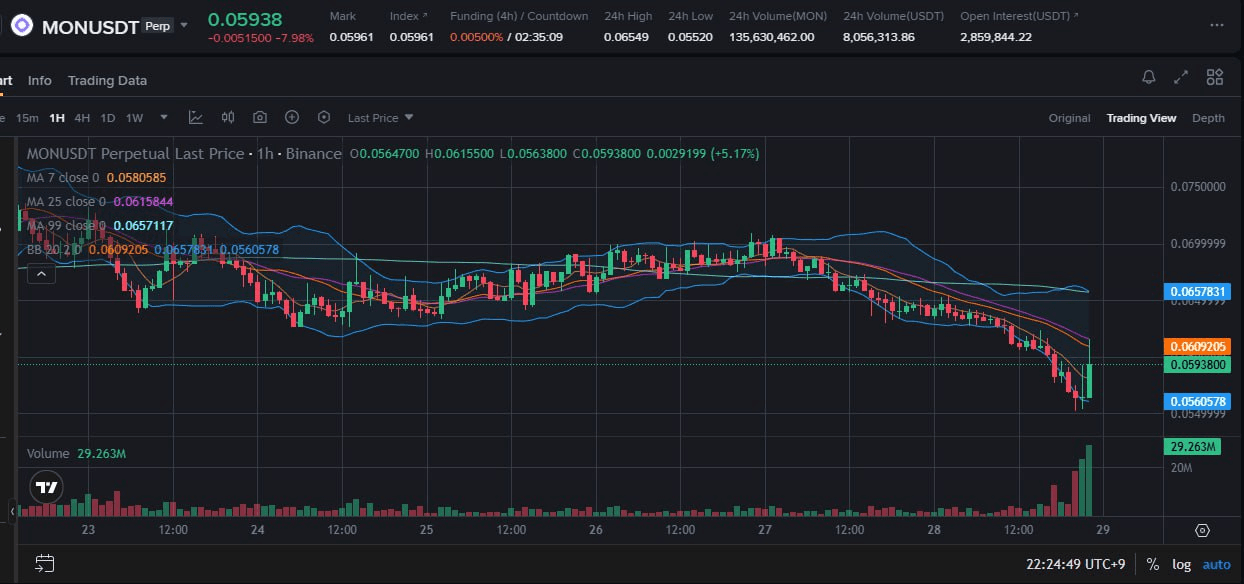Take a chart screenshot with the camera icon

point(260,117)
